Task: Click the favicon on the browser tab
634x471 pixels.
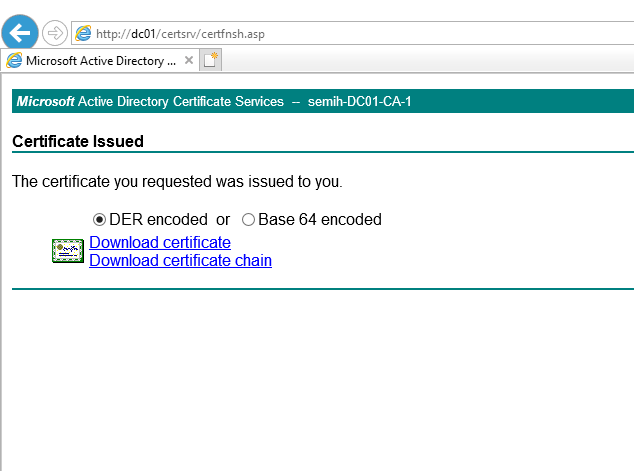Action: (x=14, y=60)
